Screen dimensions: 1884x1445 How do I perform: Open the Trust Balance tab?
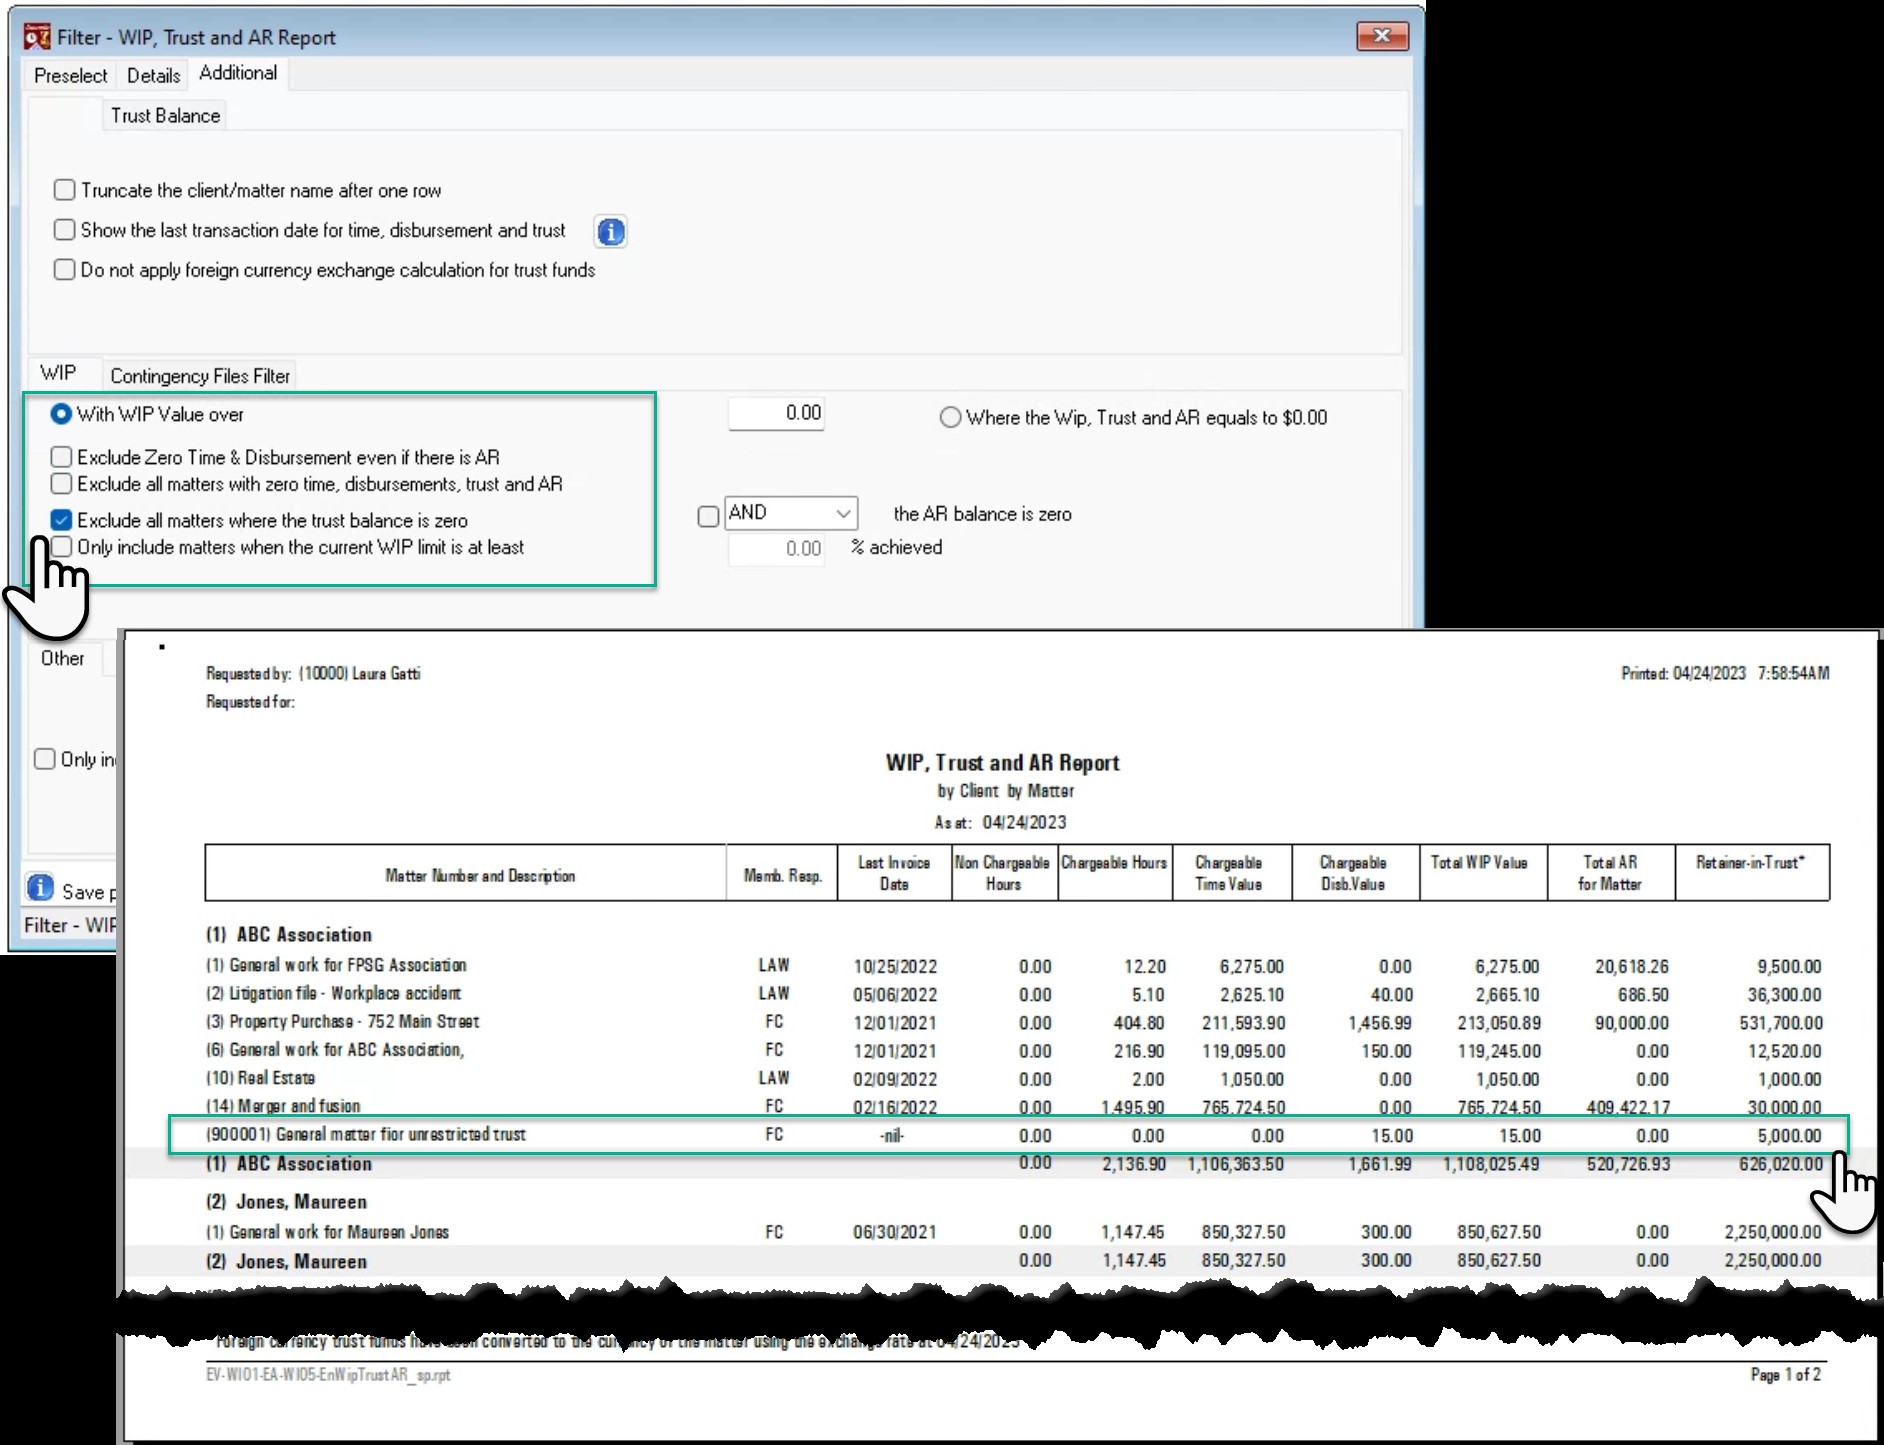click(x=165, y=115)
